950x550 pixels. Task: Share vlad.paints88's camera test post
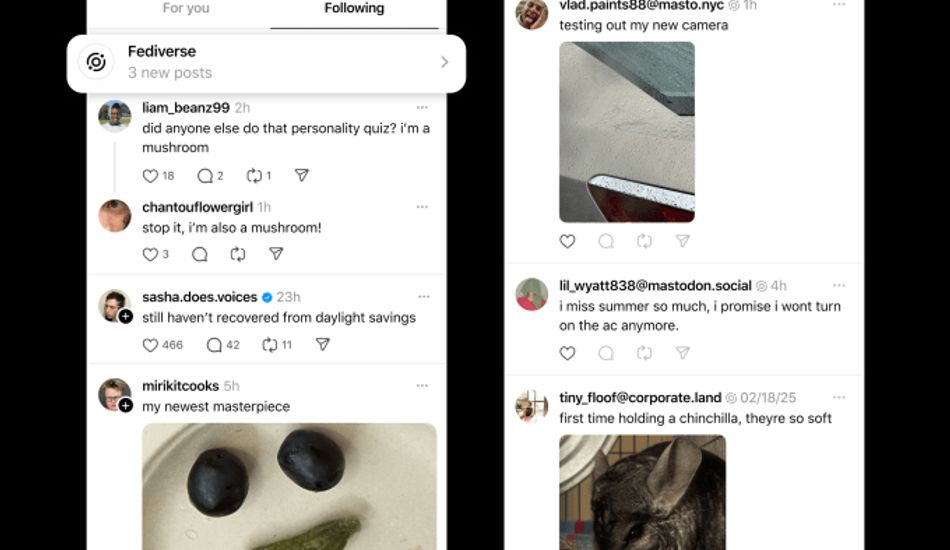[x=682, y=241]
